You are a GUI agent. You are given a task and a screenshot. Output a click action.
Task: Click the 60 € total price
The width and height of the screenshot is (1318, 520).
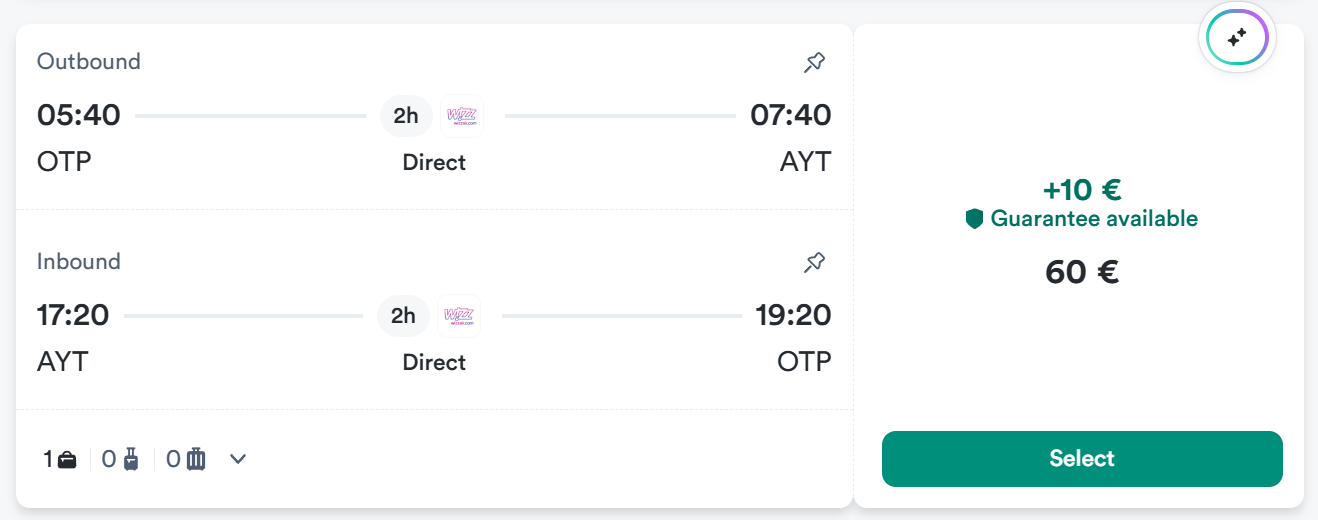(1082, 272)
